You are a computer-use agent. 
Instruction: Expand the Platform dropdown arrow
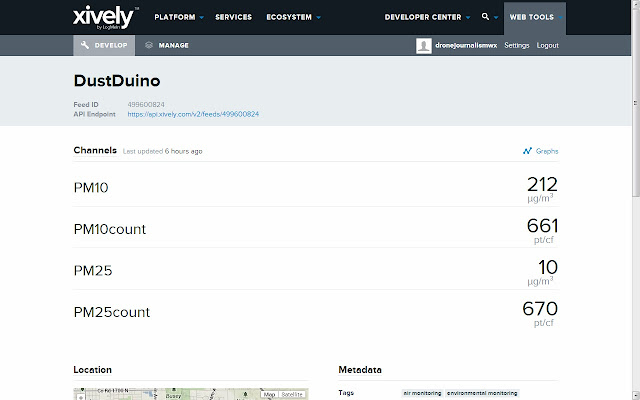[x=201, y=18]
